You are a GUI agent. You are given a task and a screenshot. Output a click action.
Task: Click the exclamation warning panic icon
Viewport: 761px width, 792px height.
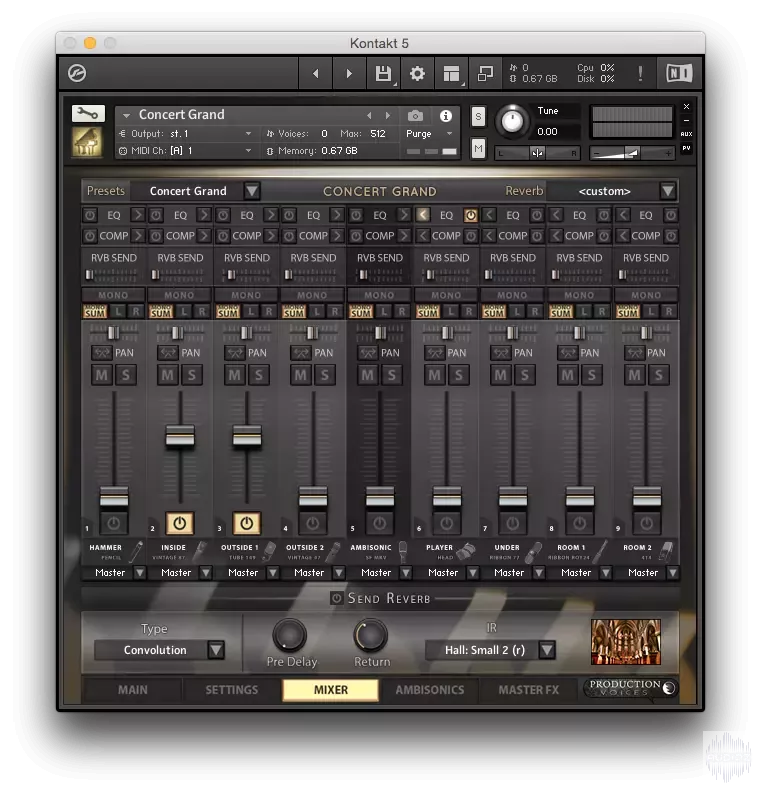click(640, 74)
